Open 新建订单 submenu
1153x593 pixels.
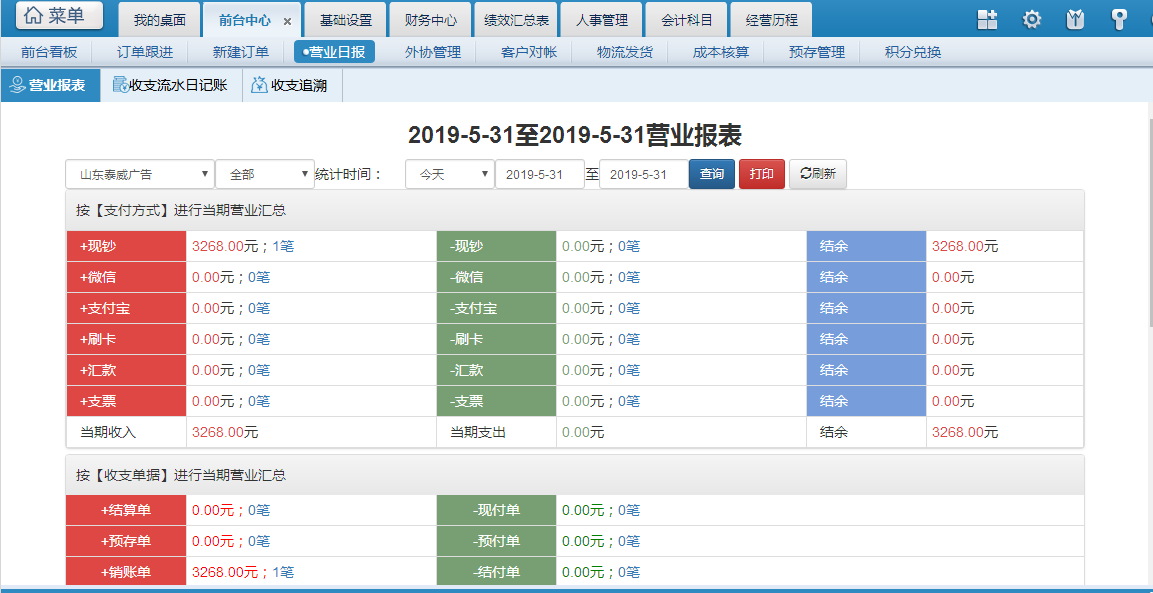coord(240,52)
